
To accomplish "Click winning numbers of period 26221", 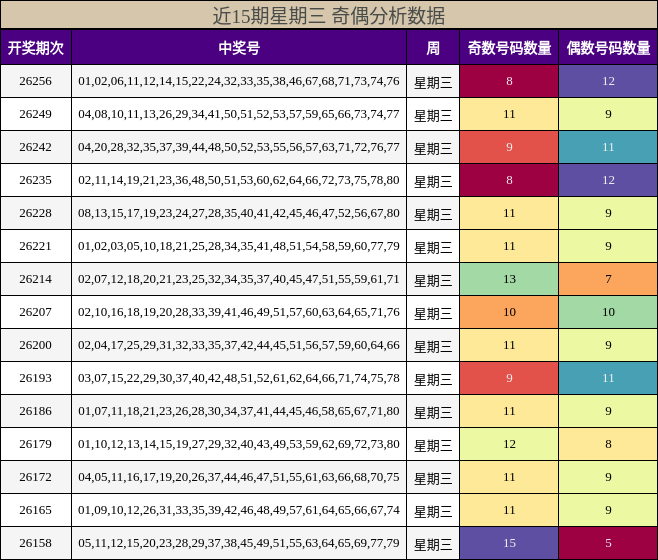I will coord(239,246).
